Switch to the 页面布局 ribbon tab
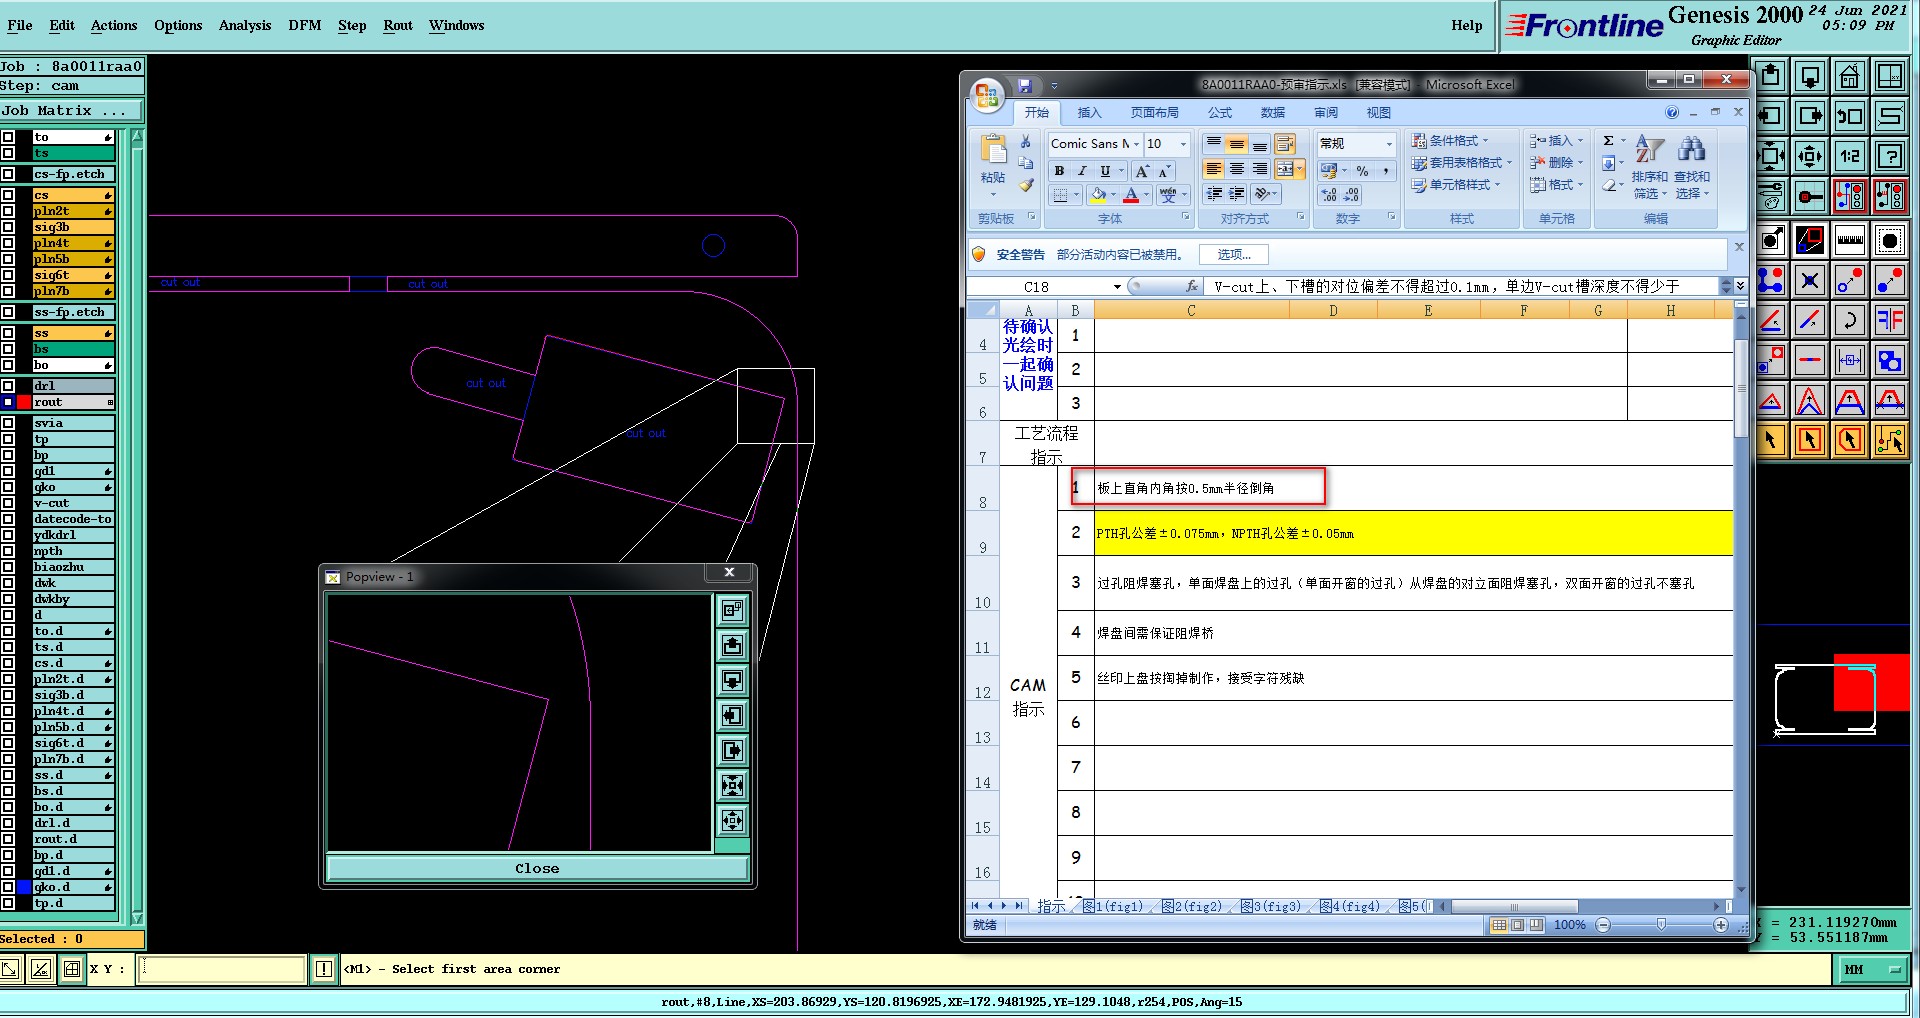The width and height of the screenshot is (1920, 1018). (x=1154, y=113)
